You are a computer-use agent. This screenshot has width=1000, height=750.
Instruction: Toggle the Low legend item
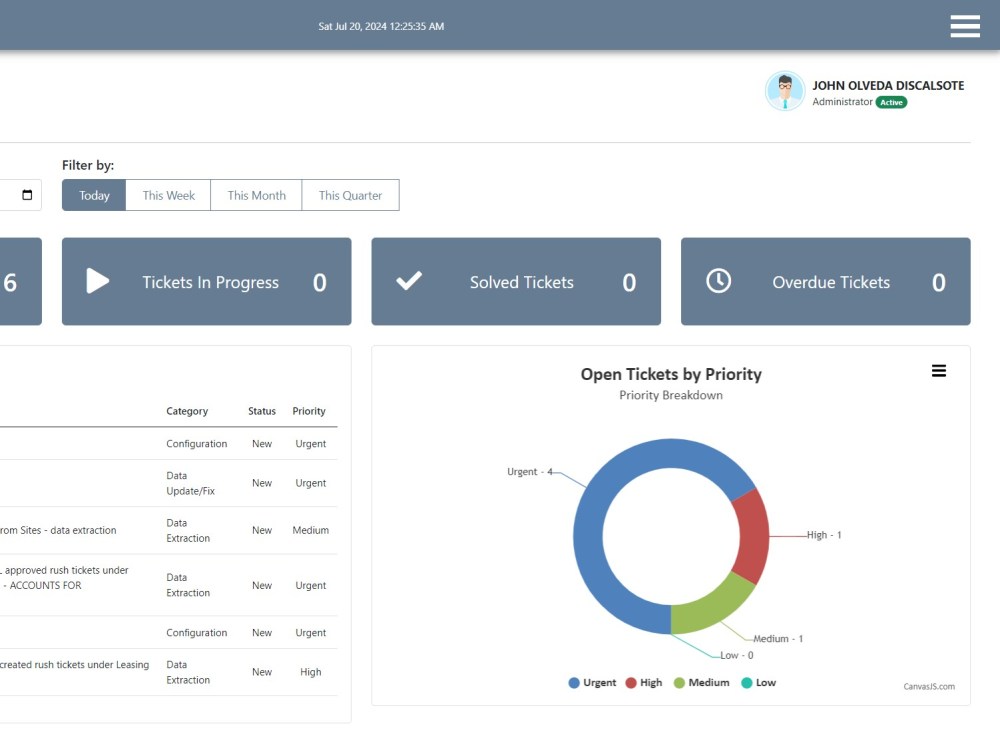(x=758, y=682)
